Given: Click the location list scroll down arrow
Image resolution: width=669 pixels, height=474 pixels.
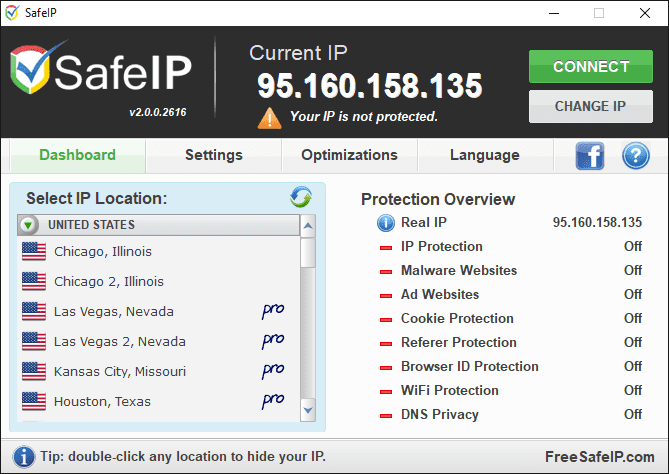Looking at the screenshot, I should click(308, 410).
